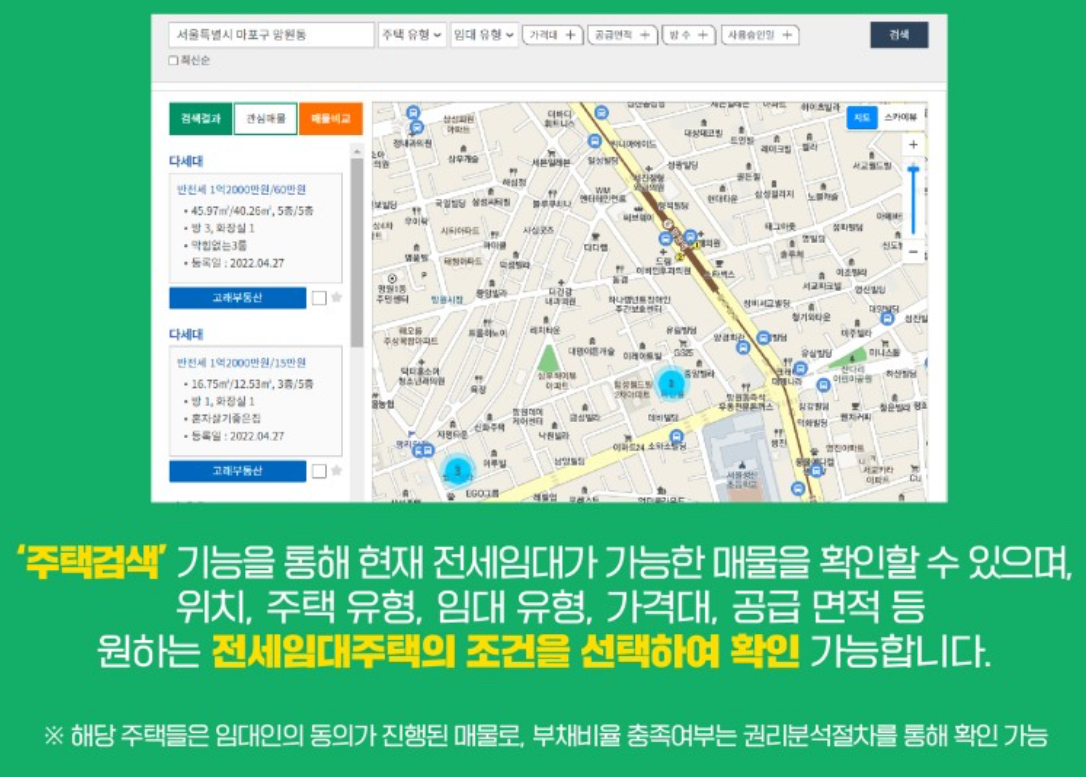Click the bus stop icon by 대양빌딩

pos(887,318)
